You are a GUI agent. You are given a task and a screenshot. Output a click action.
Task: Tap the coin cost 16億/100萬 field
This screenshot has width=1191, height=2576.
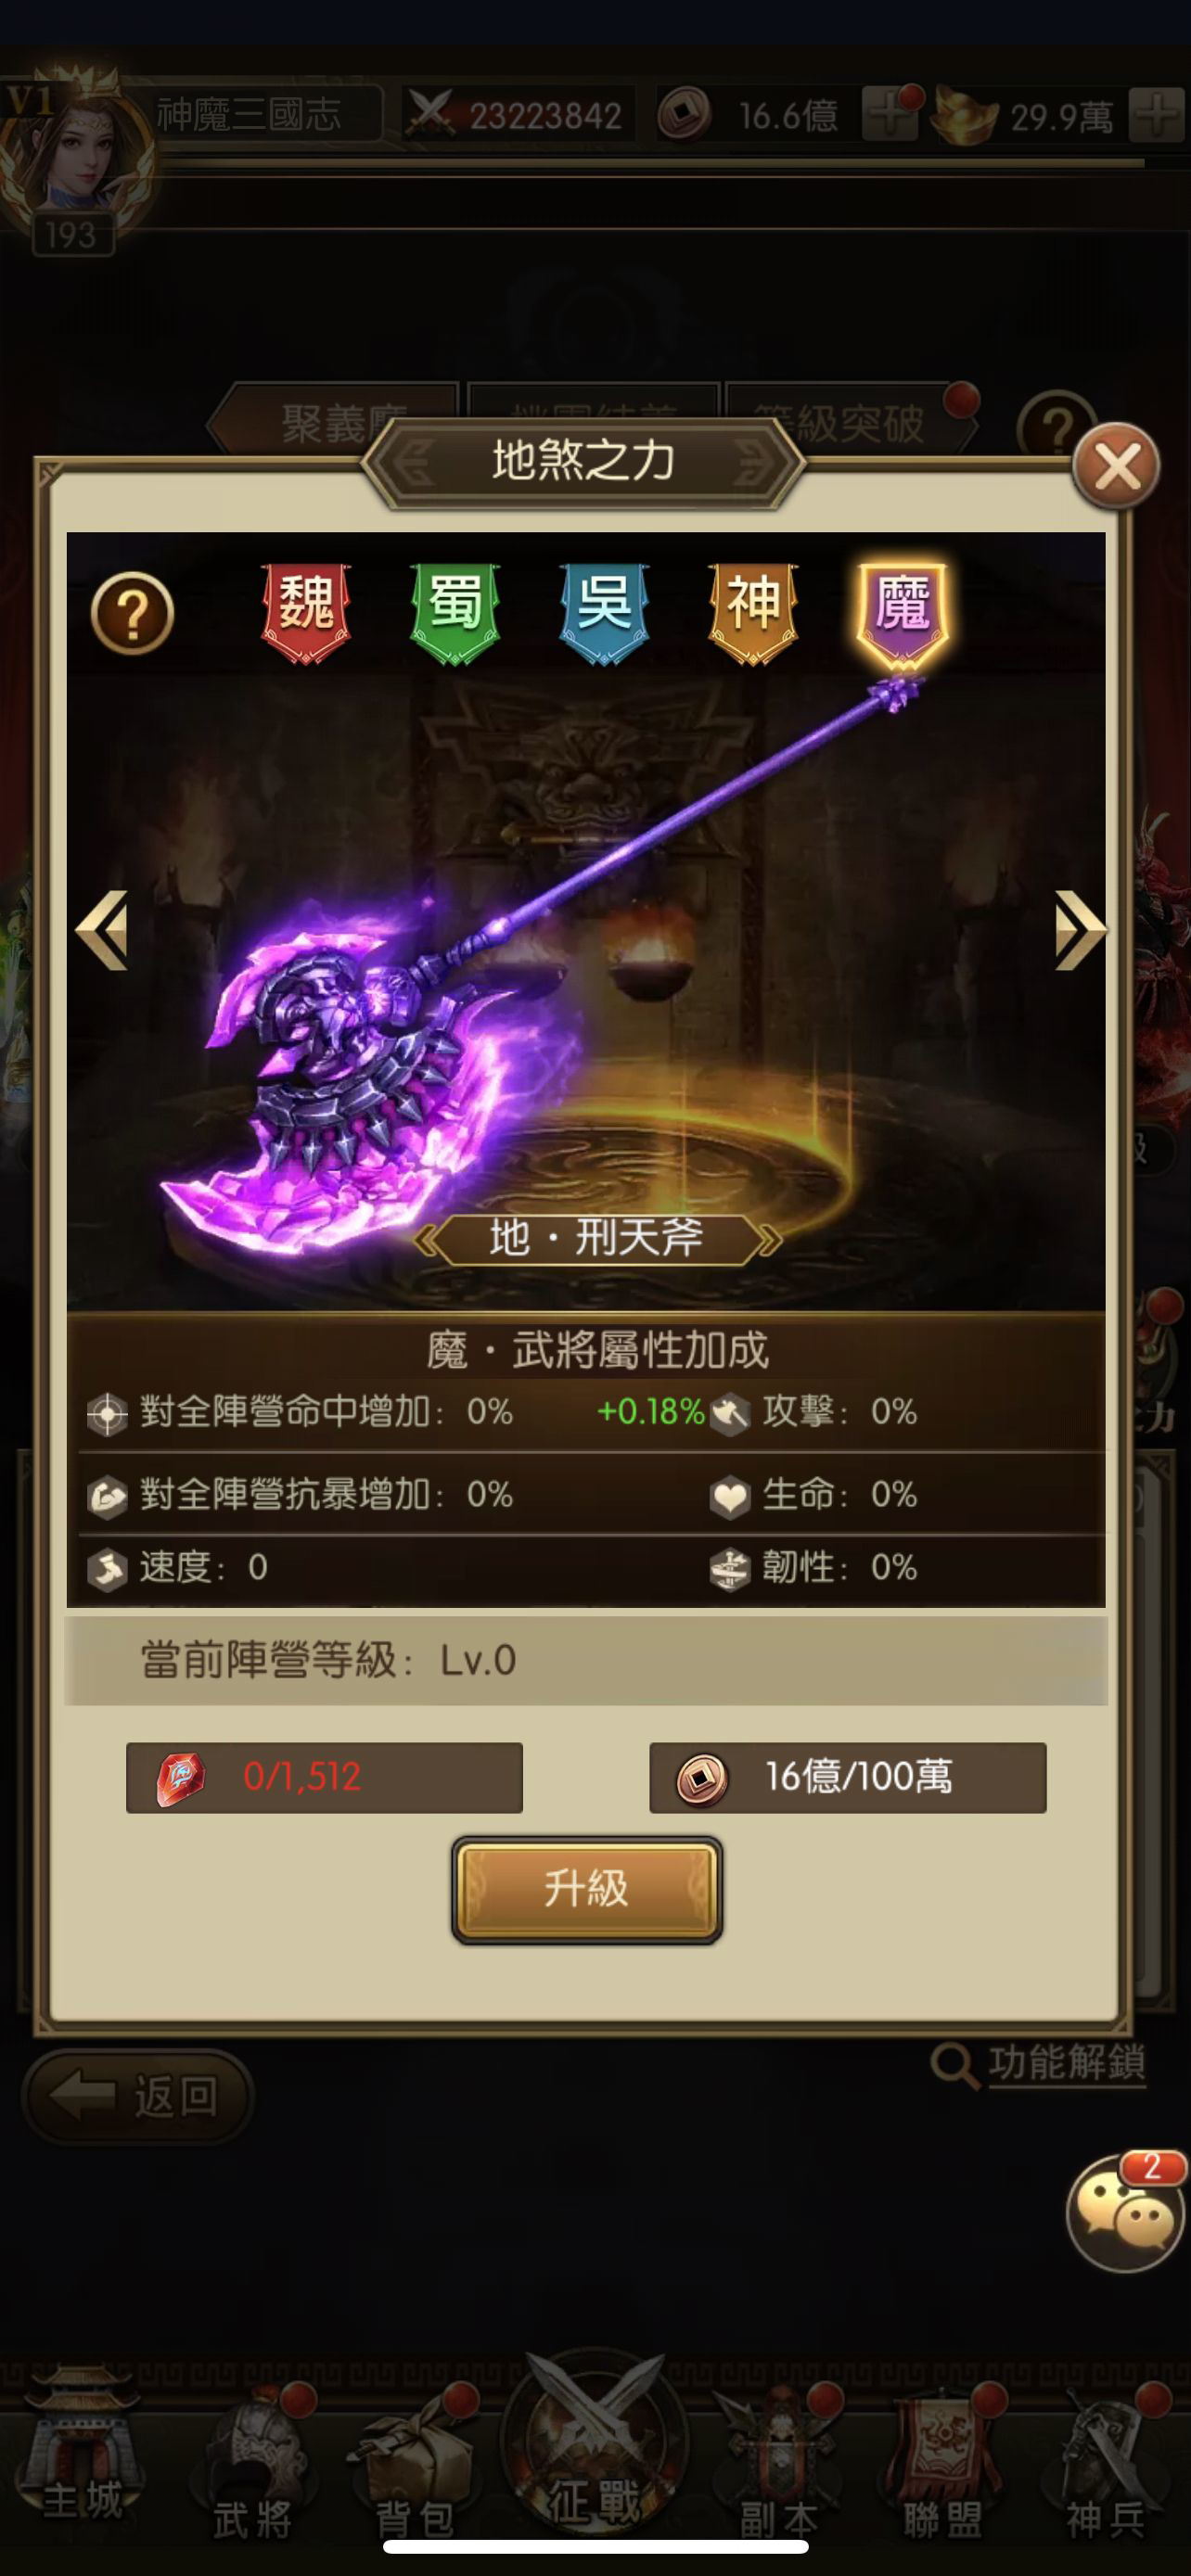[848, 1777]
